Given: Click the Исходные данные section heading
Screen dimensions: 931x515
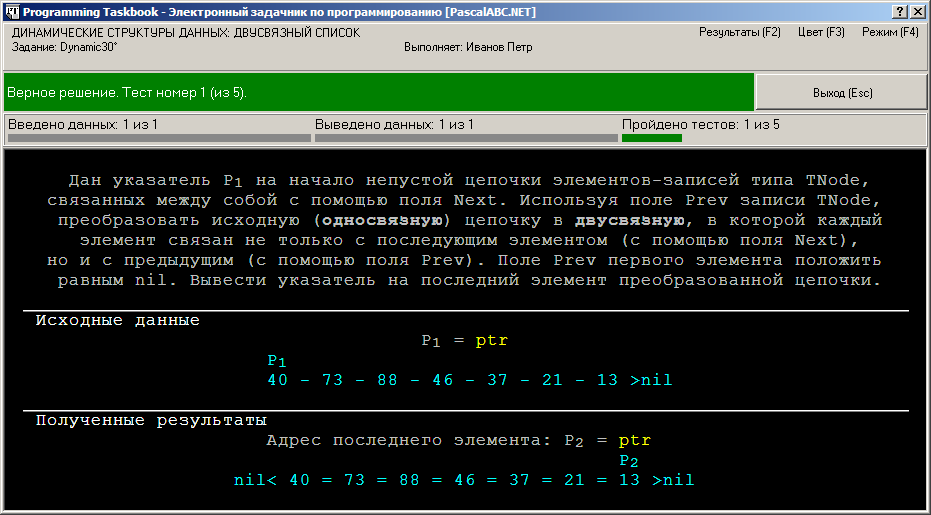Looking at the screenshot, I should click(x=118, y=320).
